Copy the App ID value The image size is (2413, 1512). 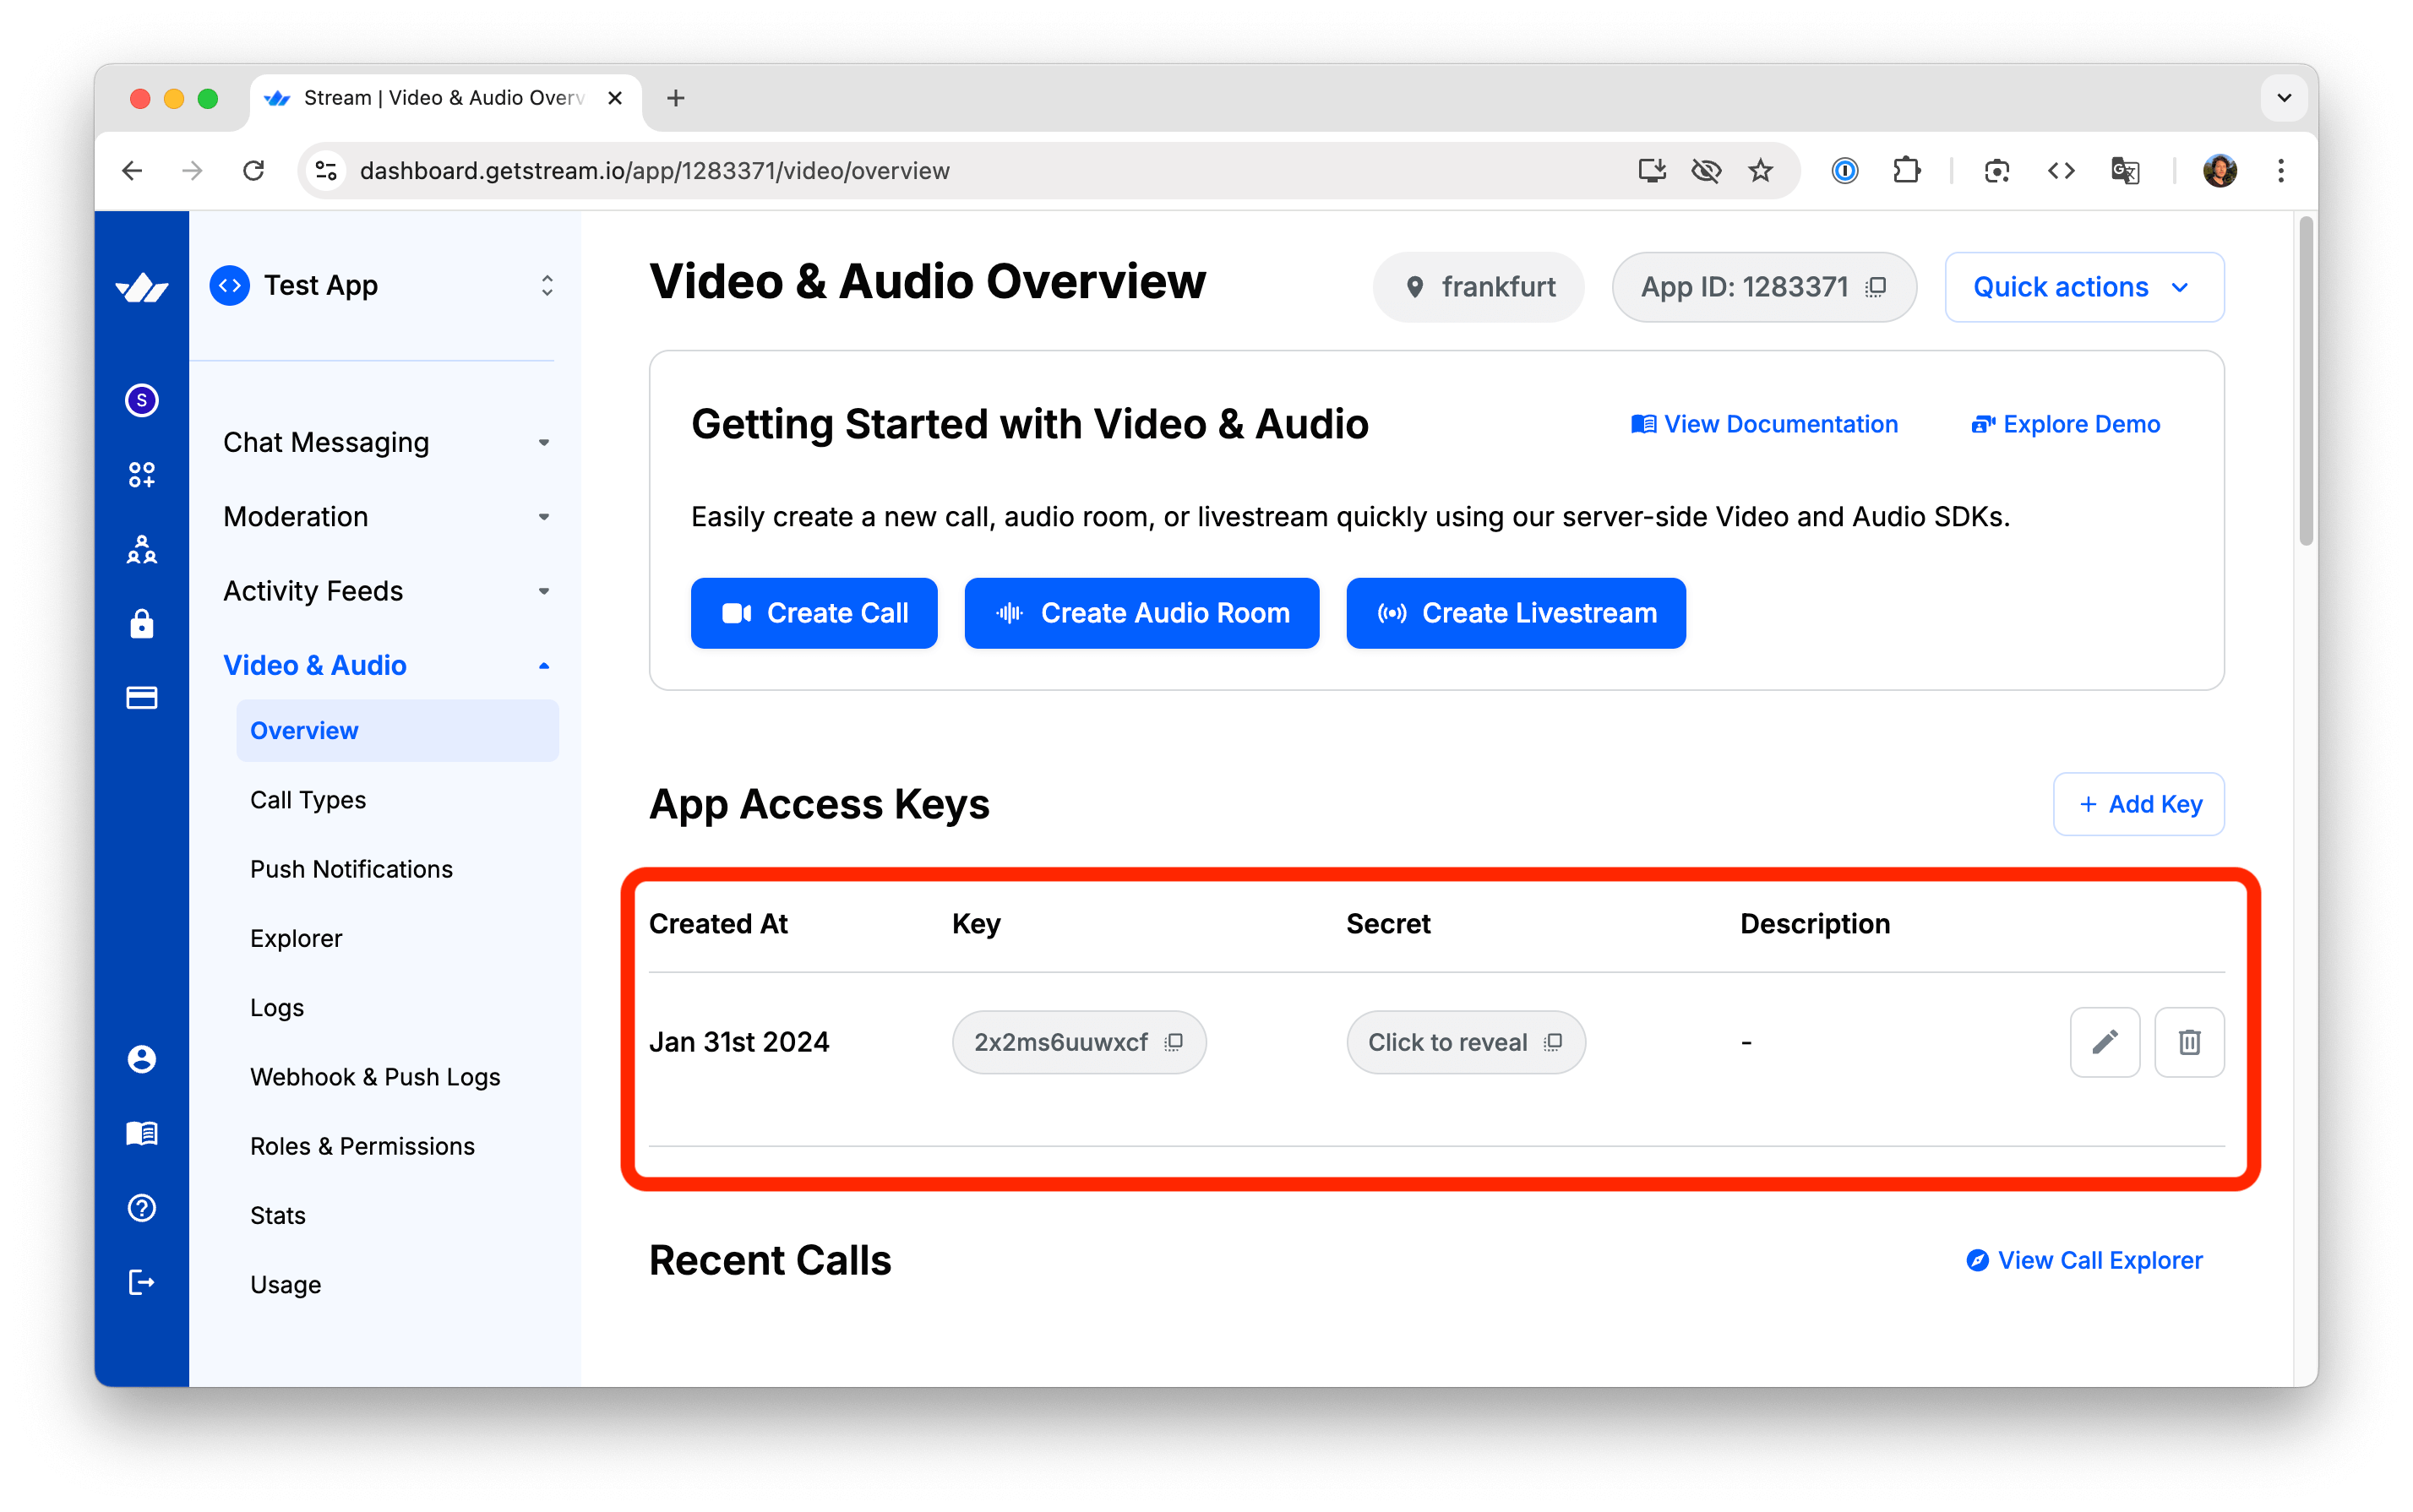pyautogui.click(x=1876, y=287)
